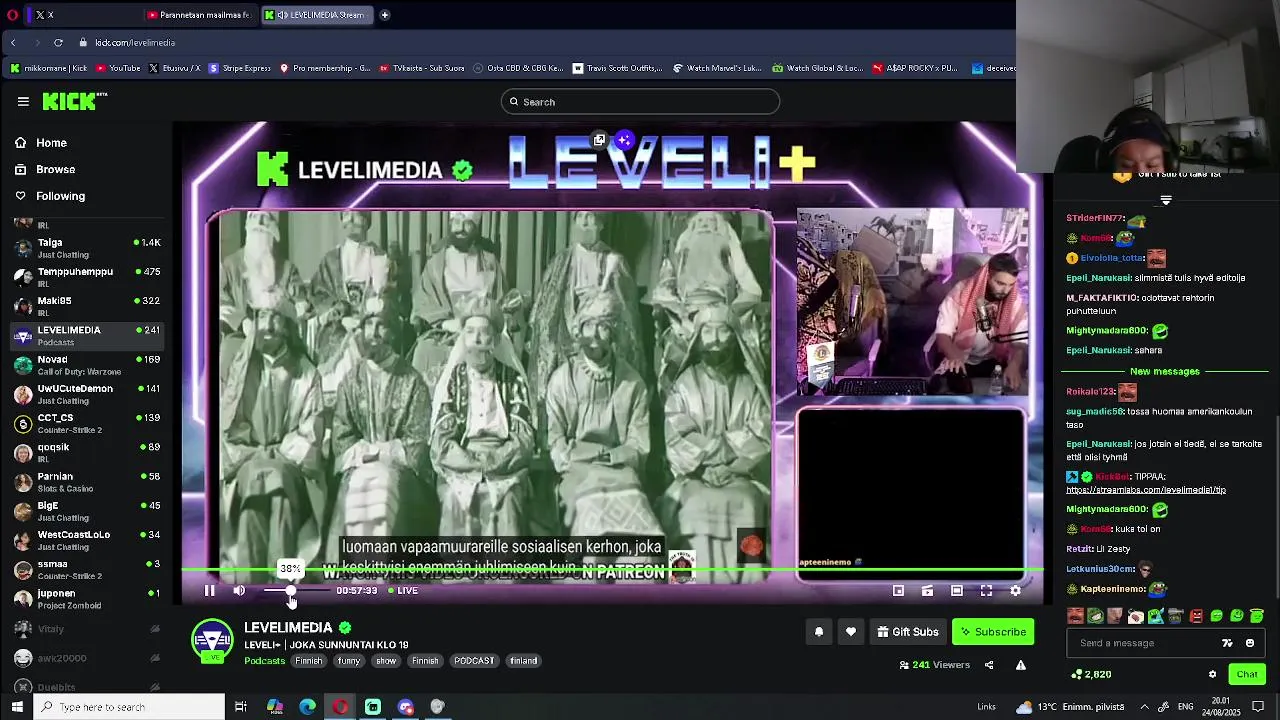Show hidden system tray icons
Image resolution: width=1280 pixels, height=720 pixels.
pyautogui.click(x=1144, y=707)
